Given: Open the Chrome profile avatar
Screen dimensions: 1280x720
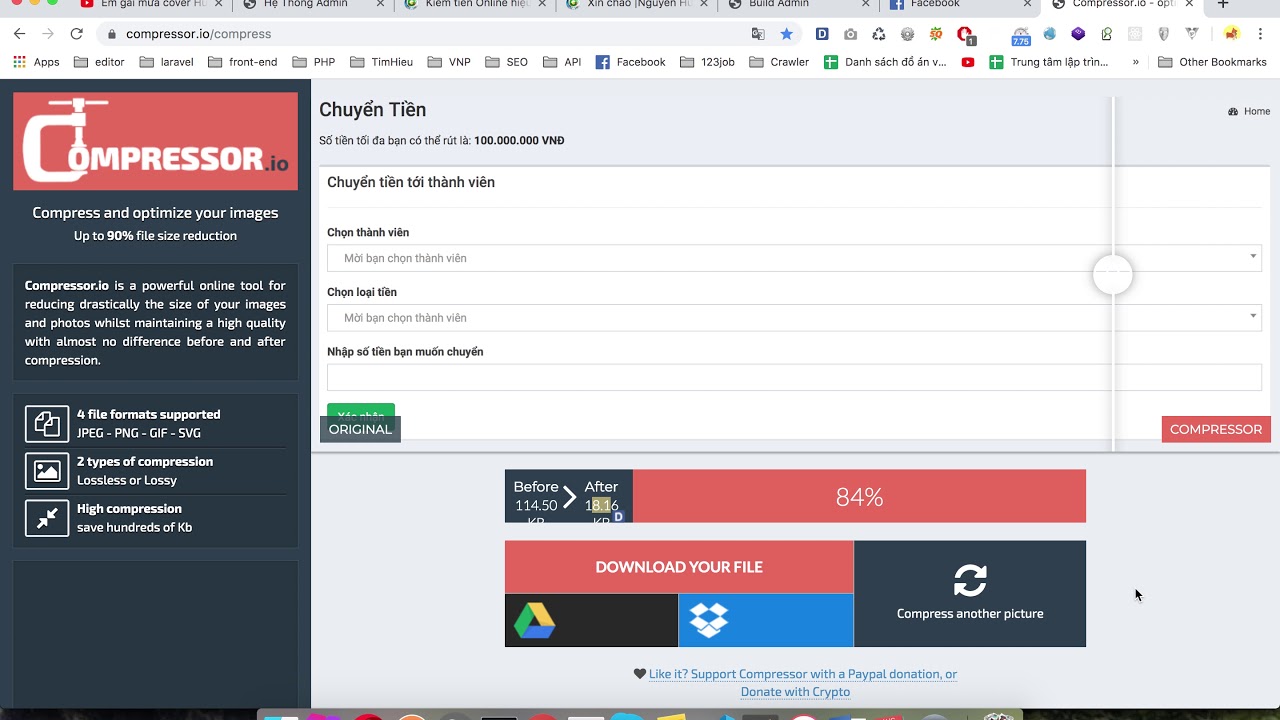Looking at the screenshot, I should 1232,34.
